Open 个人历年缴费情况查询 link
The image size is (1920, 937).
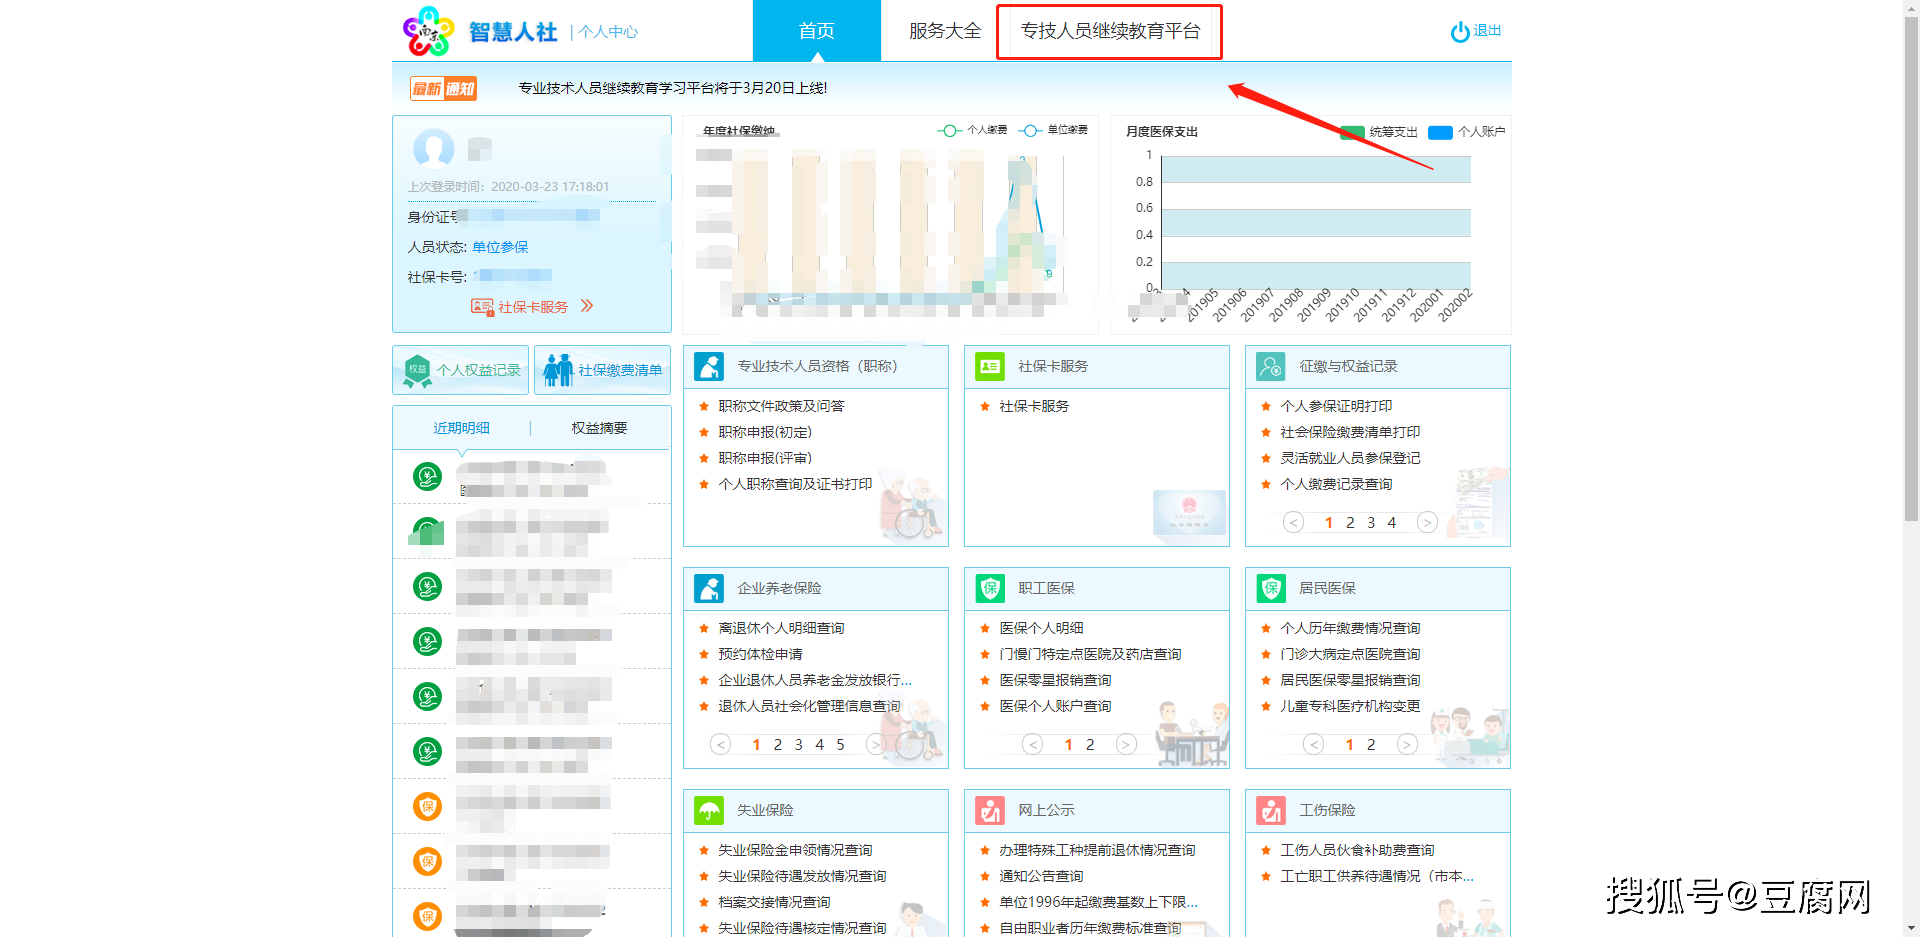point(1350,628)
